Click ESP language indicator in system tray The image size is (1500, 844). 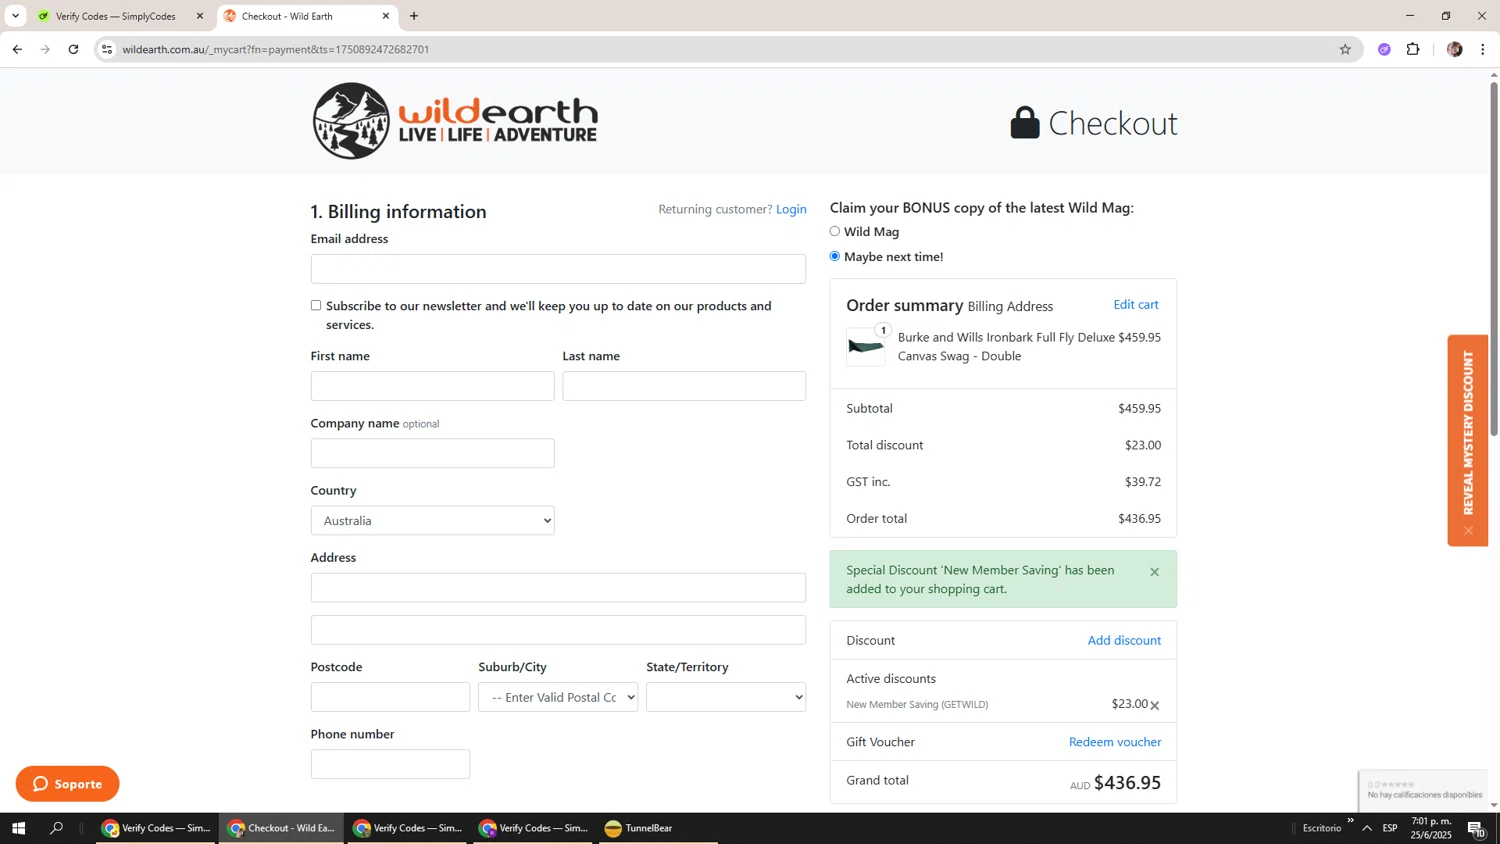click(1390, 828)
